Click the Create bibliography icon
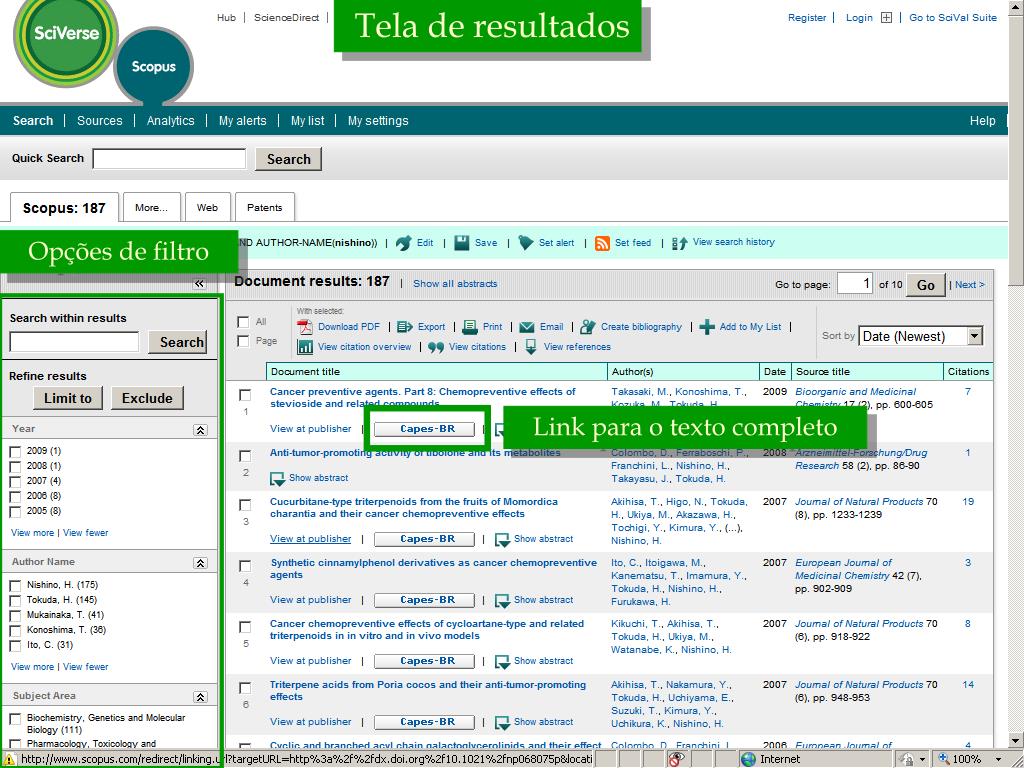1024x768 pixels. (x=588, y=327)
